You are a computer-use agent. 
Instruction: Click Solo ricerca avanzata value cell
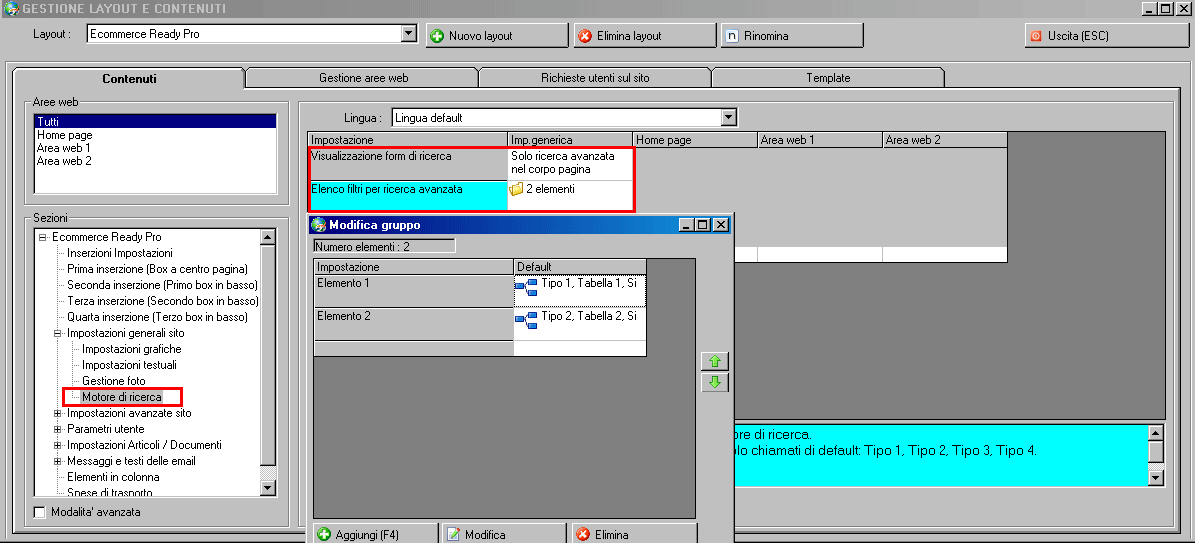pyautogui.click(x=570, y=163)
